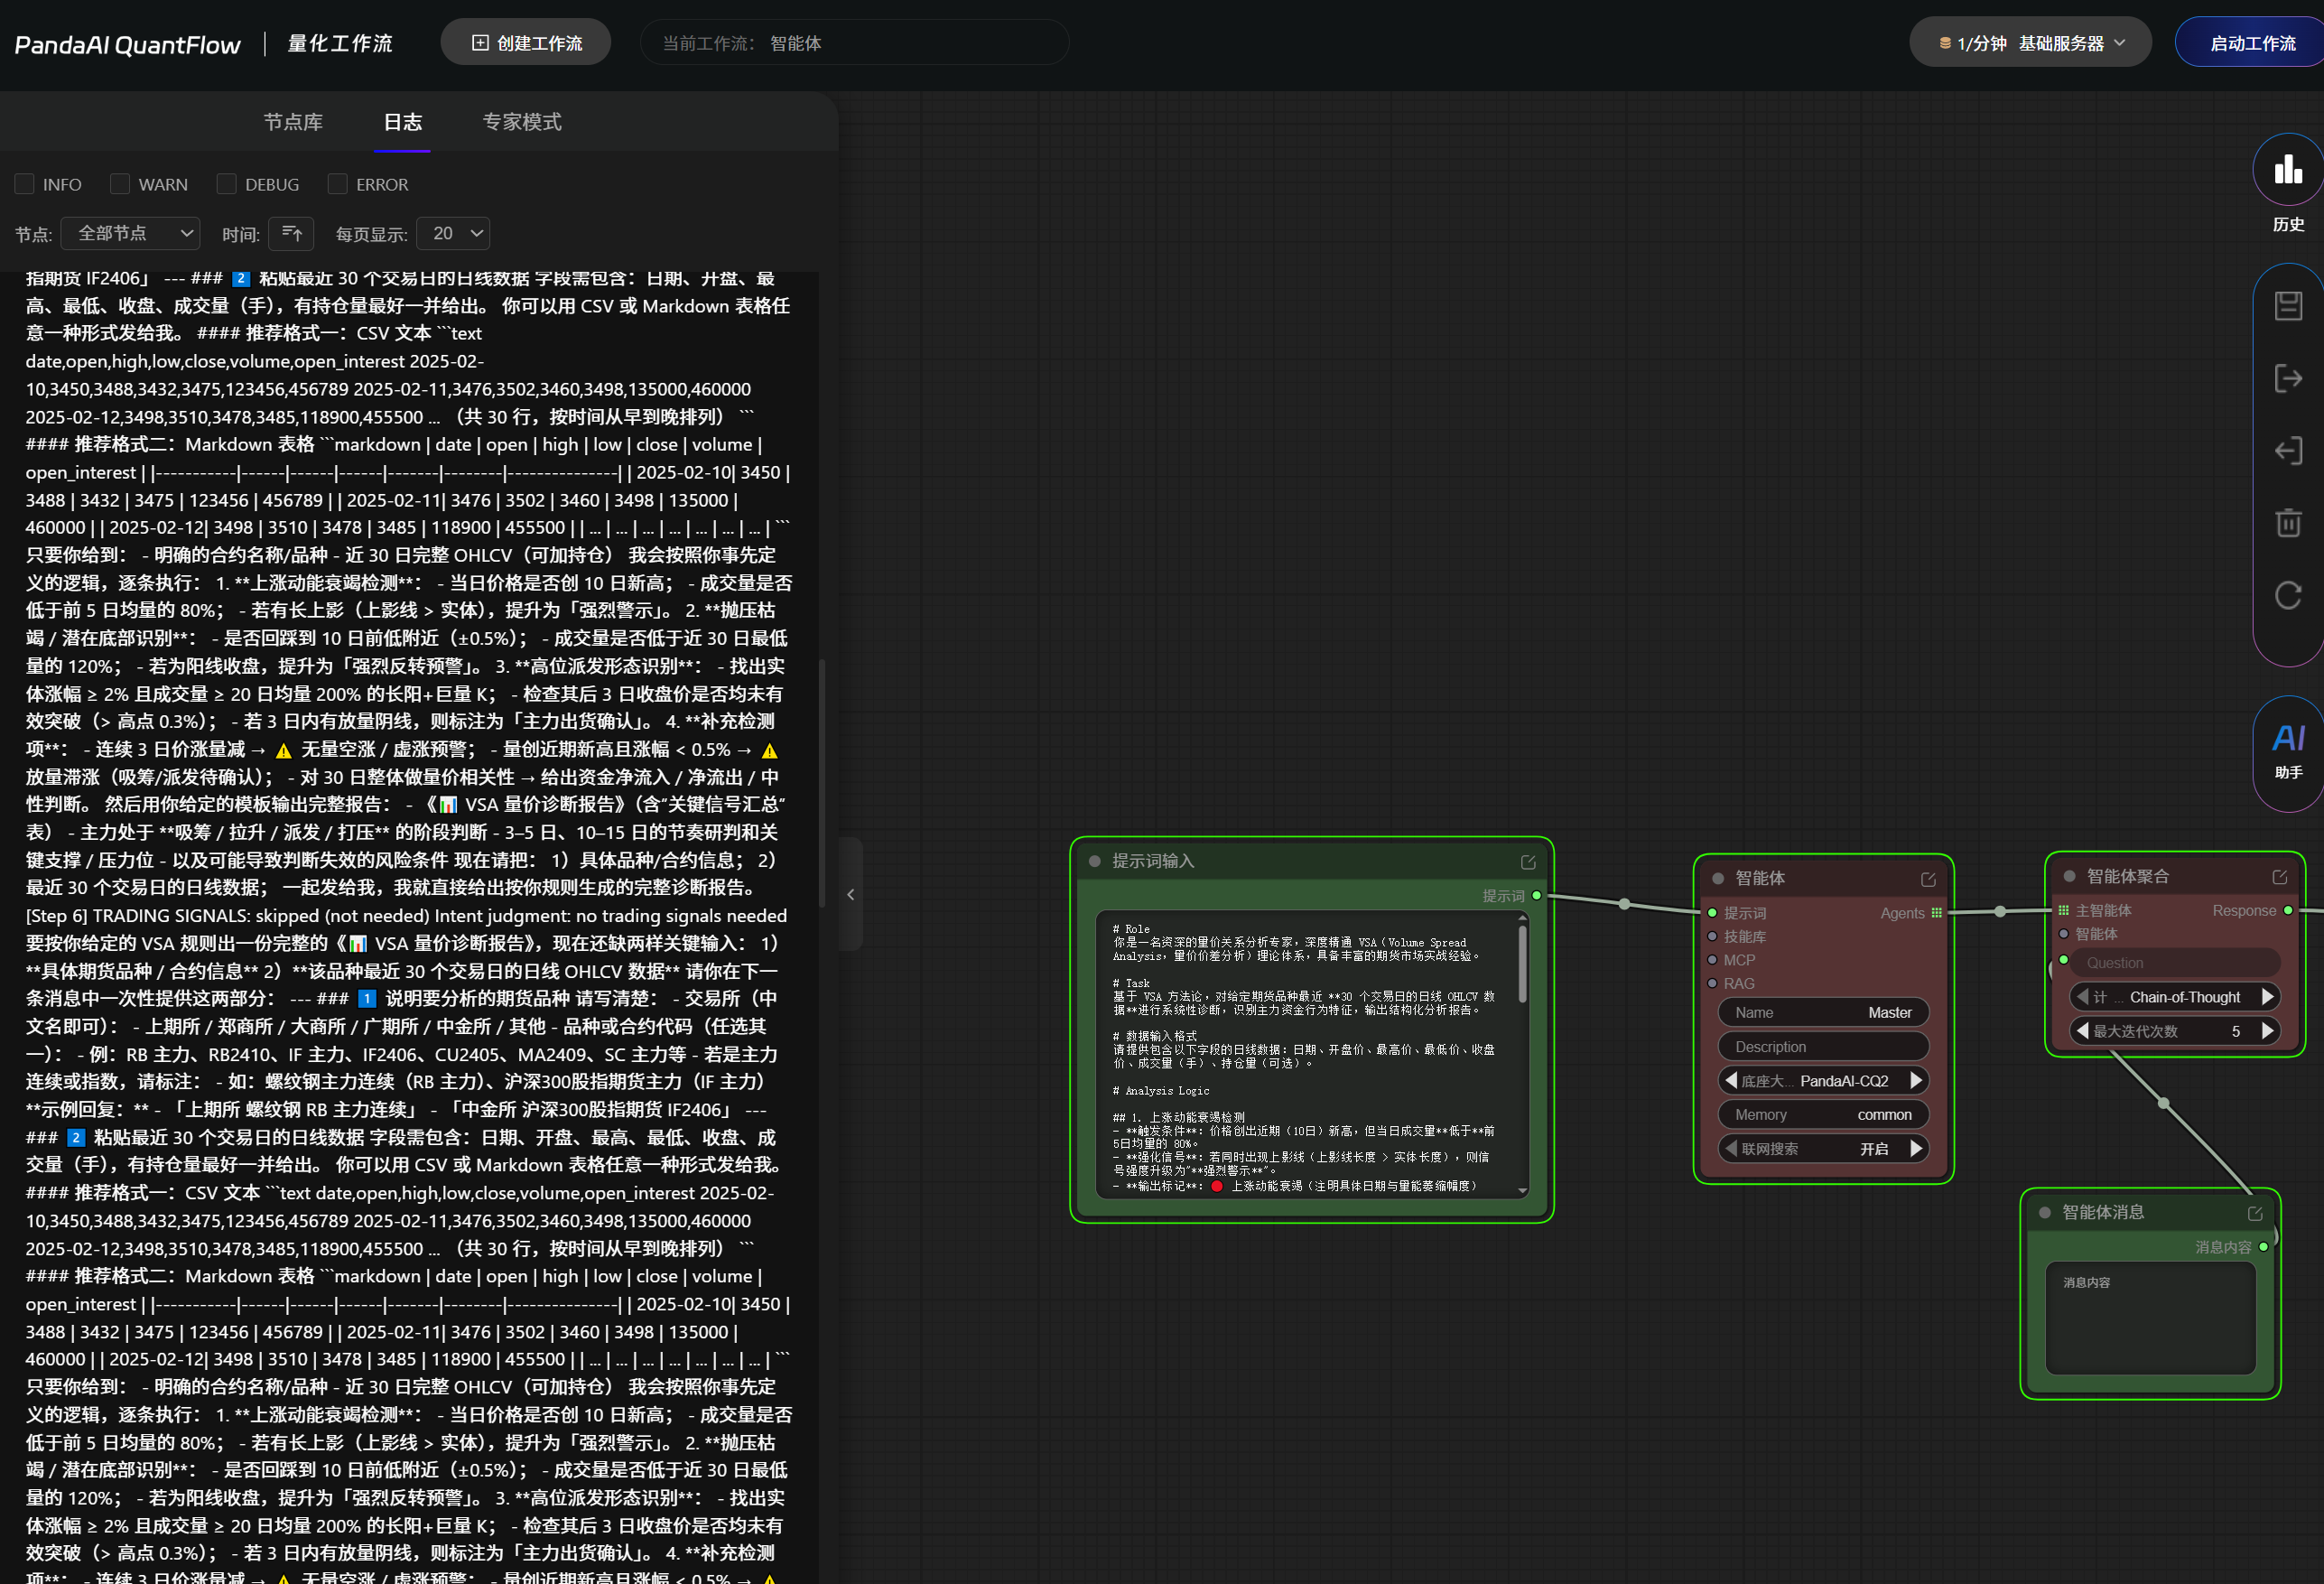
Task: Click the prompt text box scrollbar thumb
Action: (x=1523, y=965)
